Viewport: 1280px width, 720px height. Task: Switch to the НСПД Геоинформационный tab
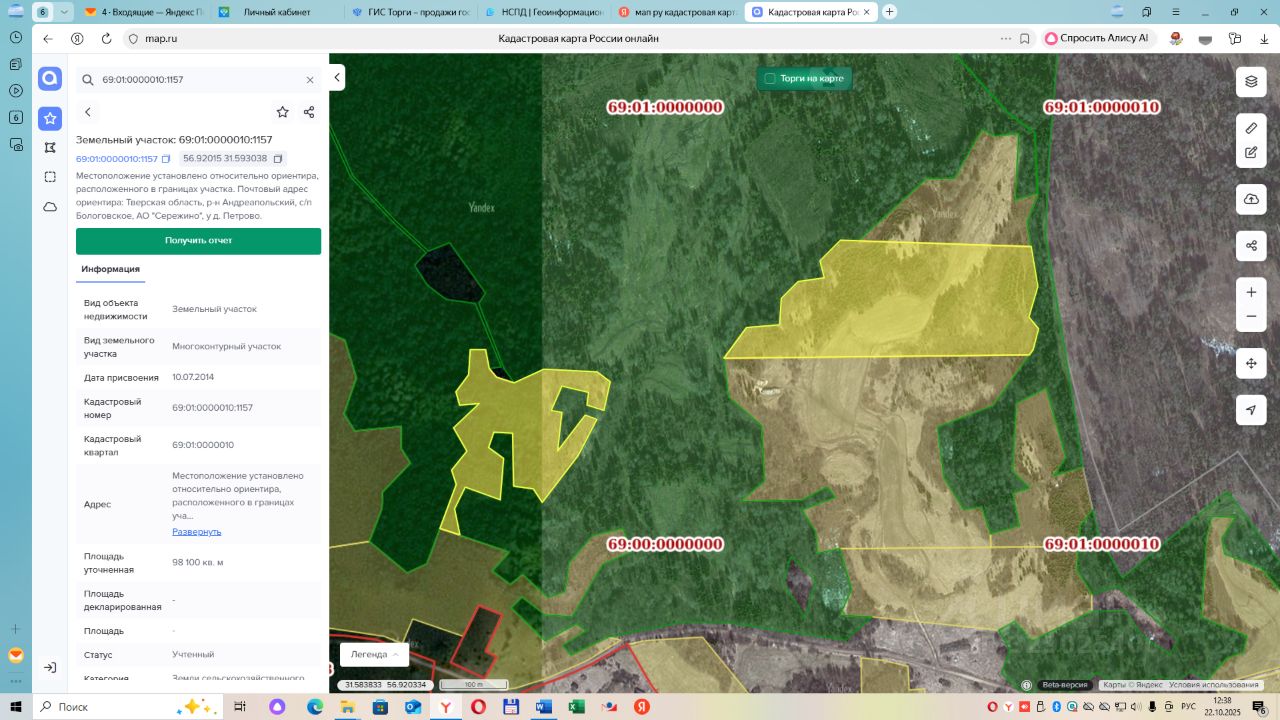pos(544,12)
